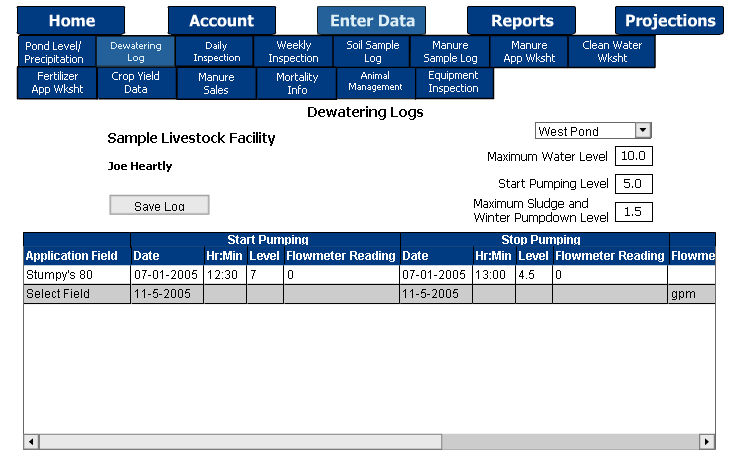Edit Maximum Sludge and Winter Pumpdown Level field
749x458 pixels.
click(x=633, y=212)
